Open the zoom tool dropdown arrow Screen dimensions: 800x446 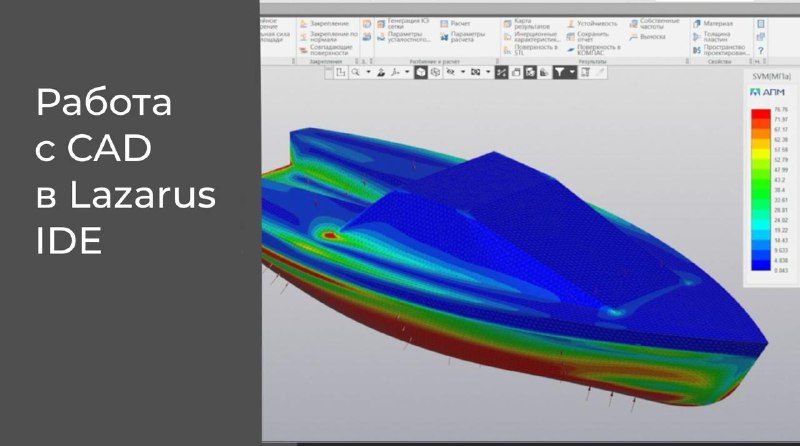pos(368,72)
